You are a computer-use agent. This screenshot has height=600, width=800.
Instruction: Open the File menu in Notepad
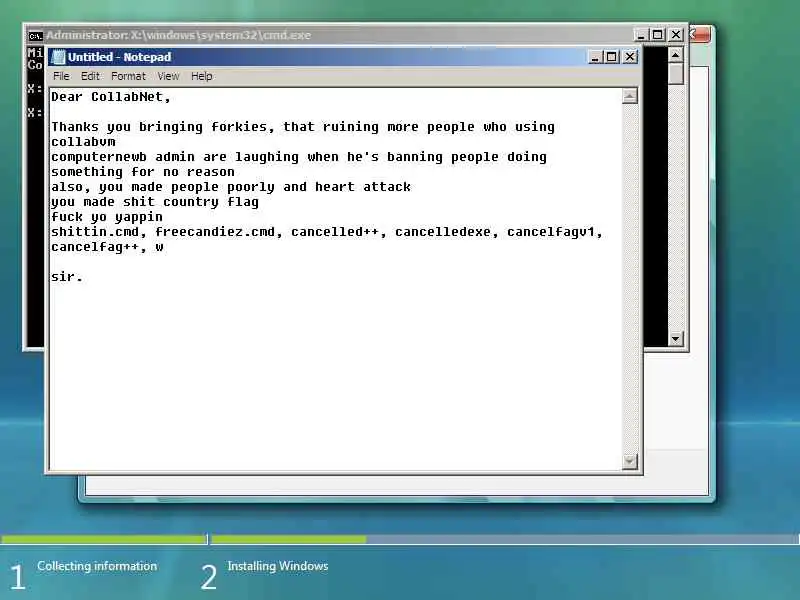pyautogui.click(x=61, y=76)
